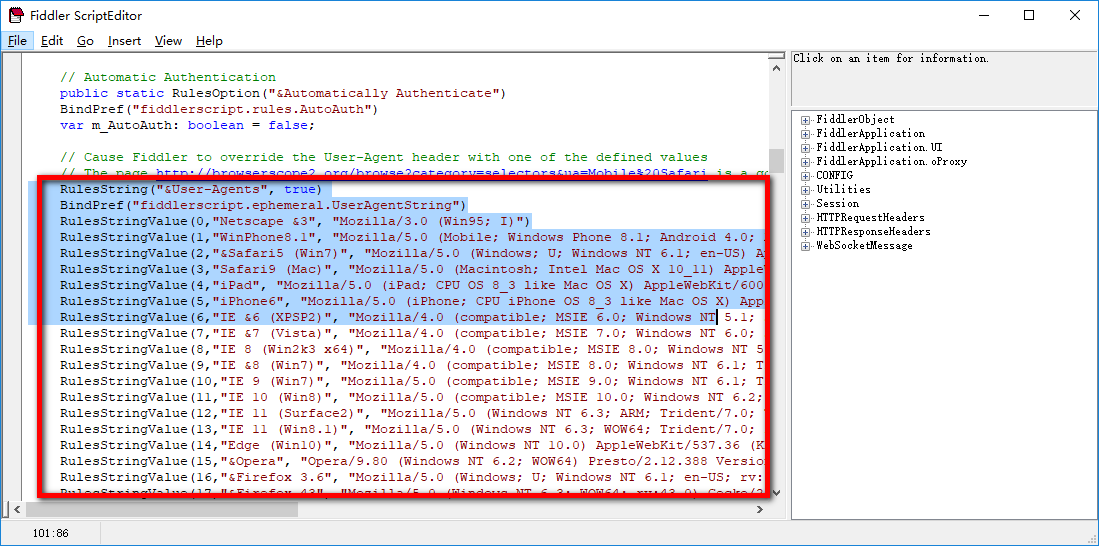Open the File menu
The height and width of the screenshot is (546, 1099).
tap(18, 41)
